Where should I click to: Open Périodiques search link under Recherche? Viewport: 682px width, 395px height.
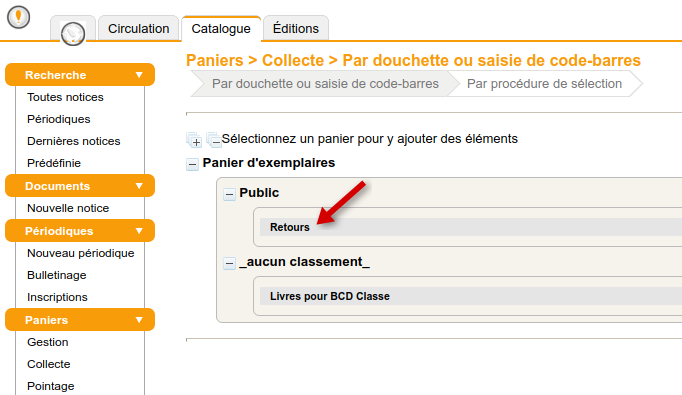[x=59, y=119]
